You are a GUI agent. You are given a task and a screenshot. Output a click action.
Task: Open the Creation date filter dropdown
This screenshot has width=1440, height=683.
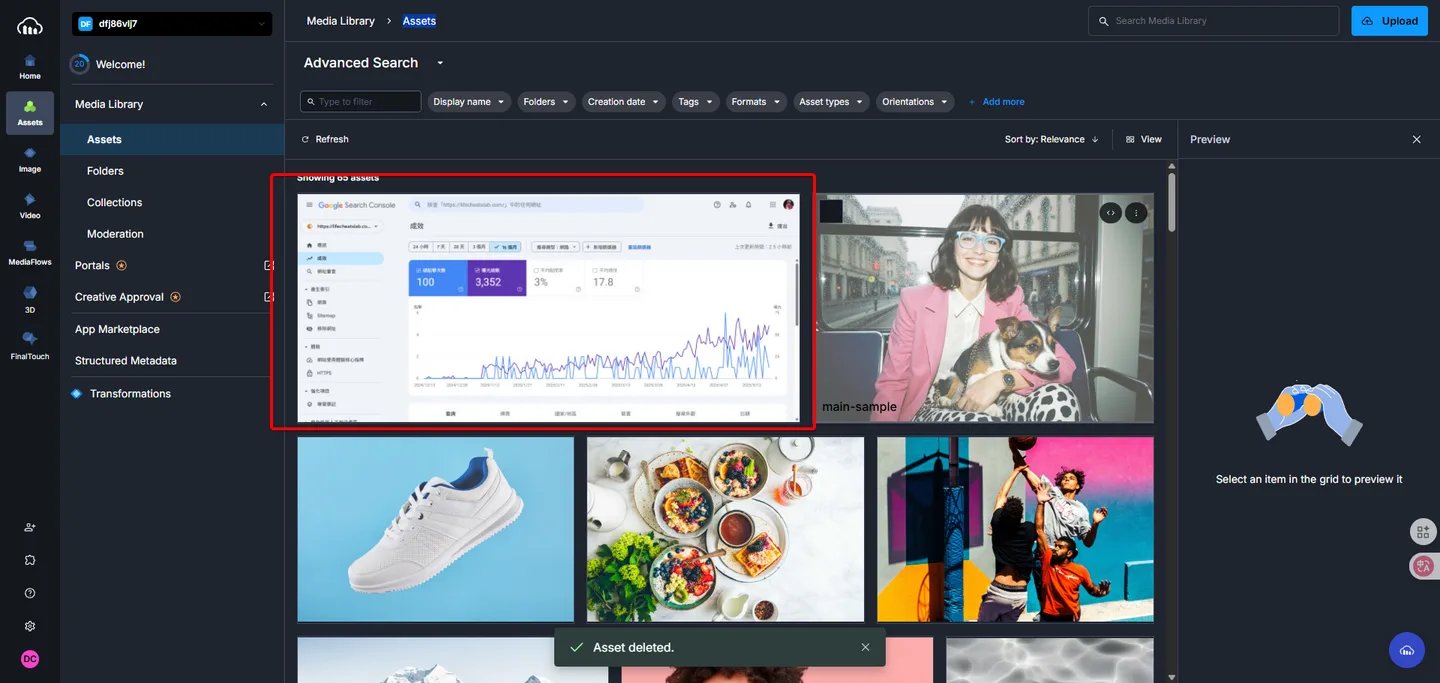click(x=624, y=101)
